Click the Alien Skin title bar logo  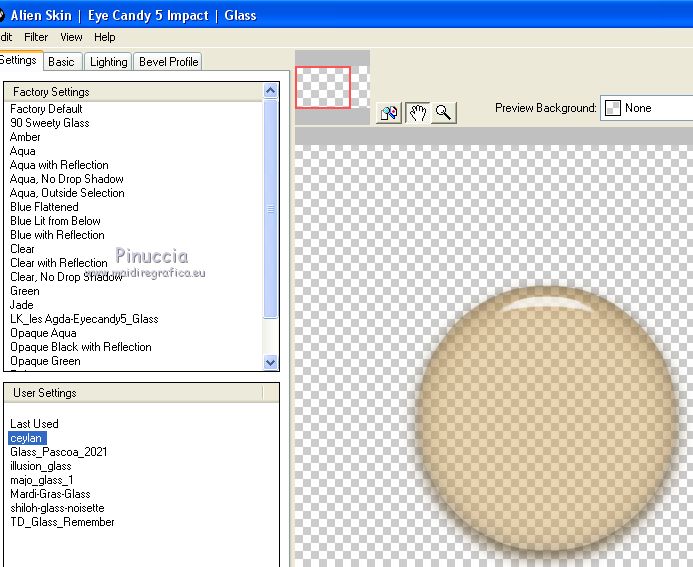pos(1,15)
